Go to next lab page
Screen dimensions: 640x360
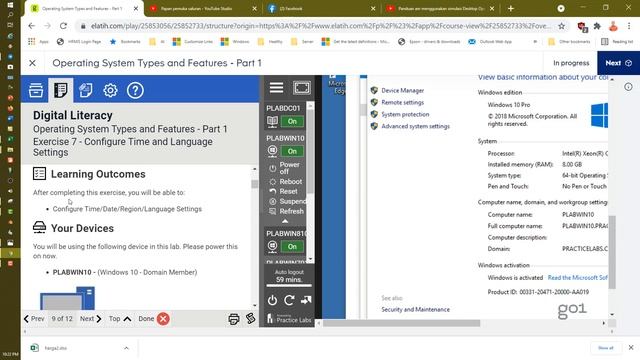click(91, 319)
